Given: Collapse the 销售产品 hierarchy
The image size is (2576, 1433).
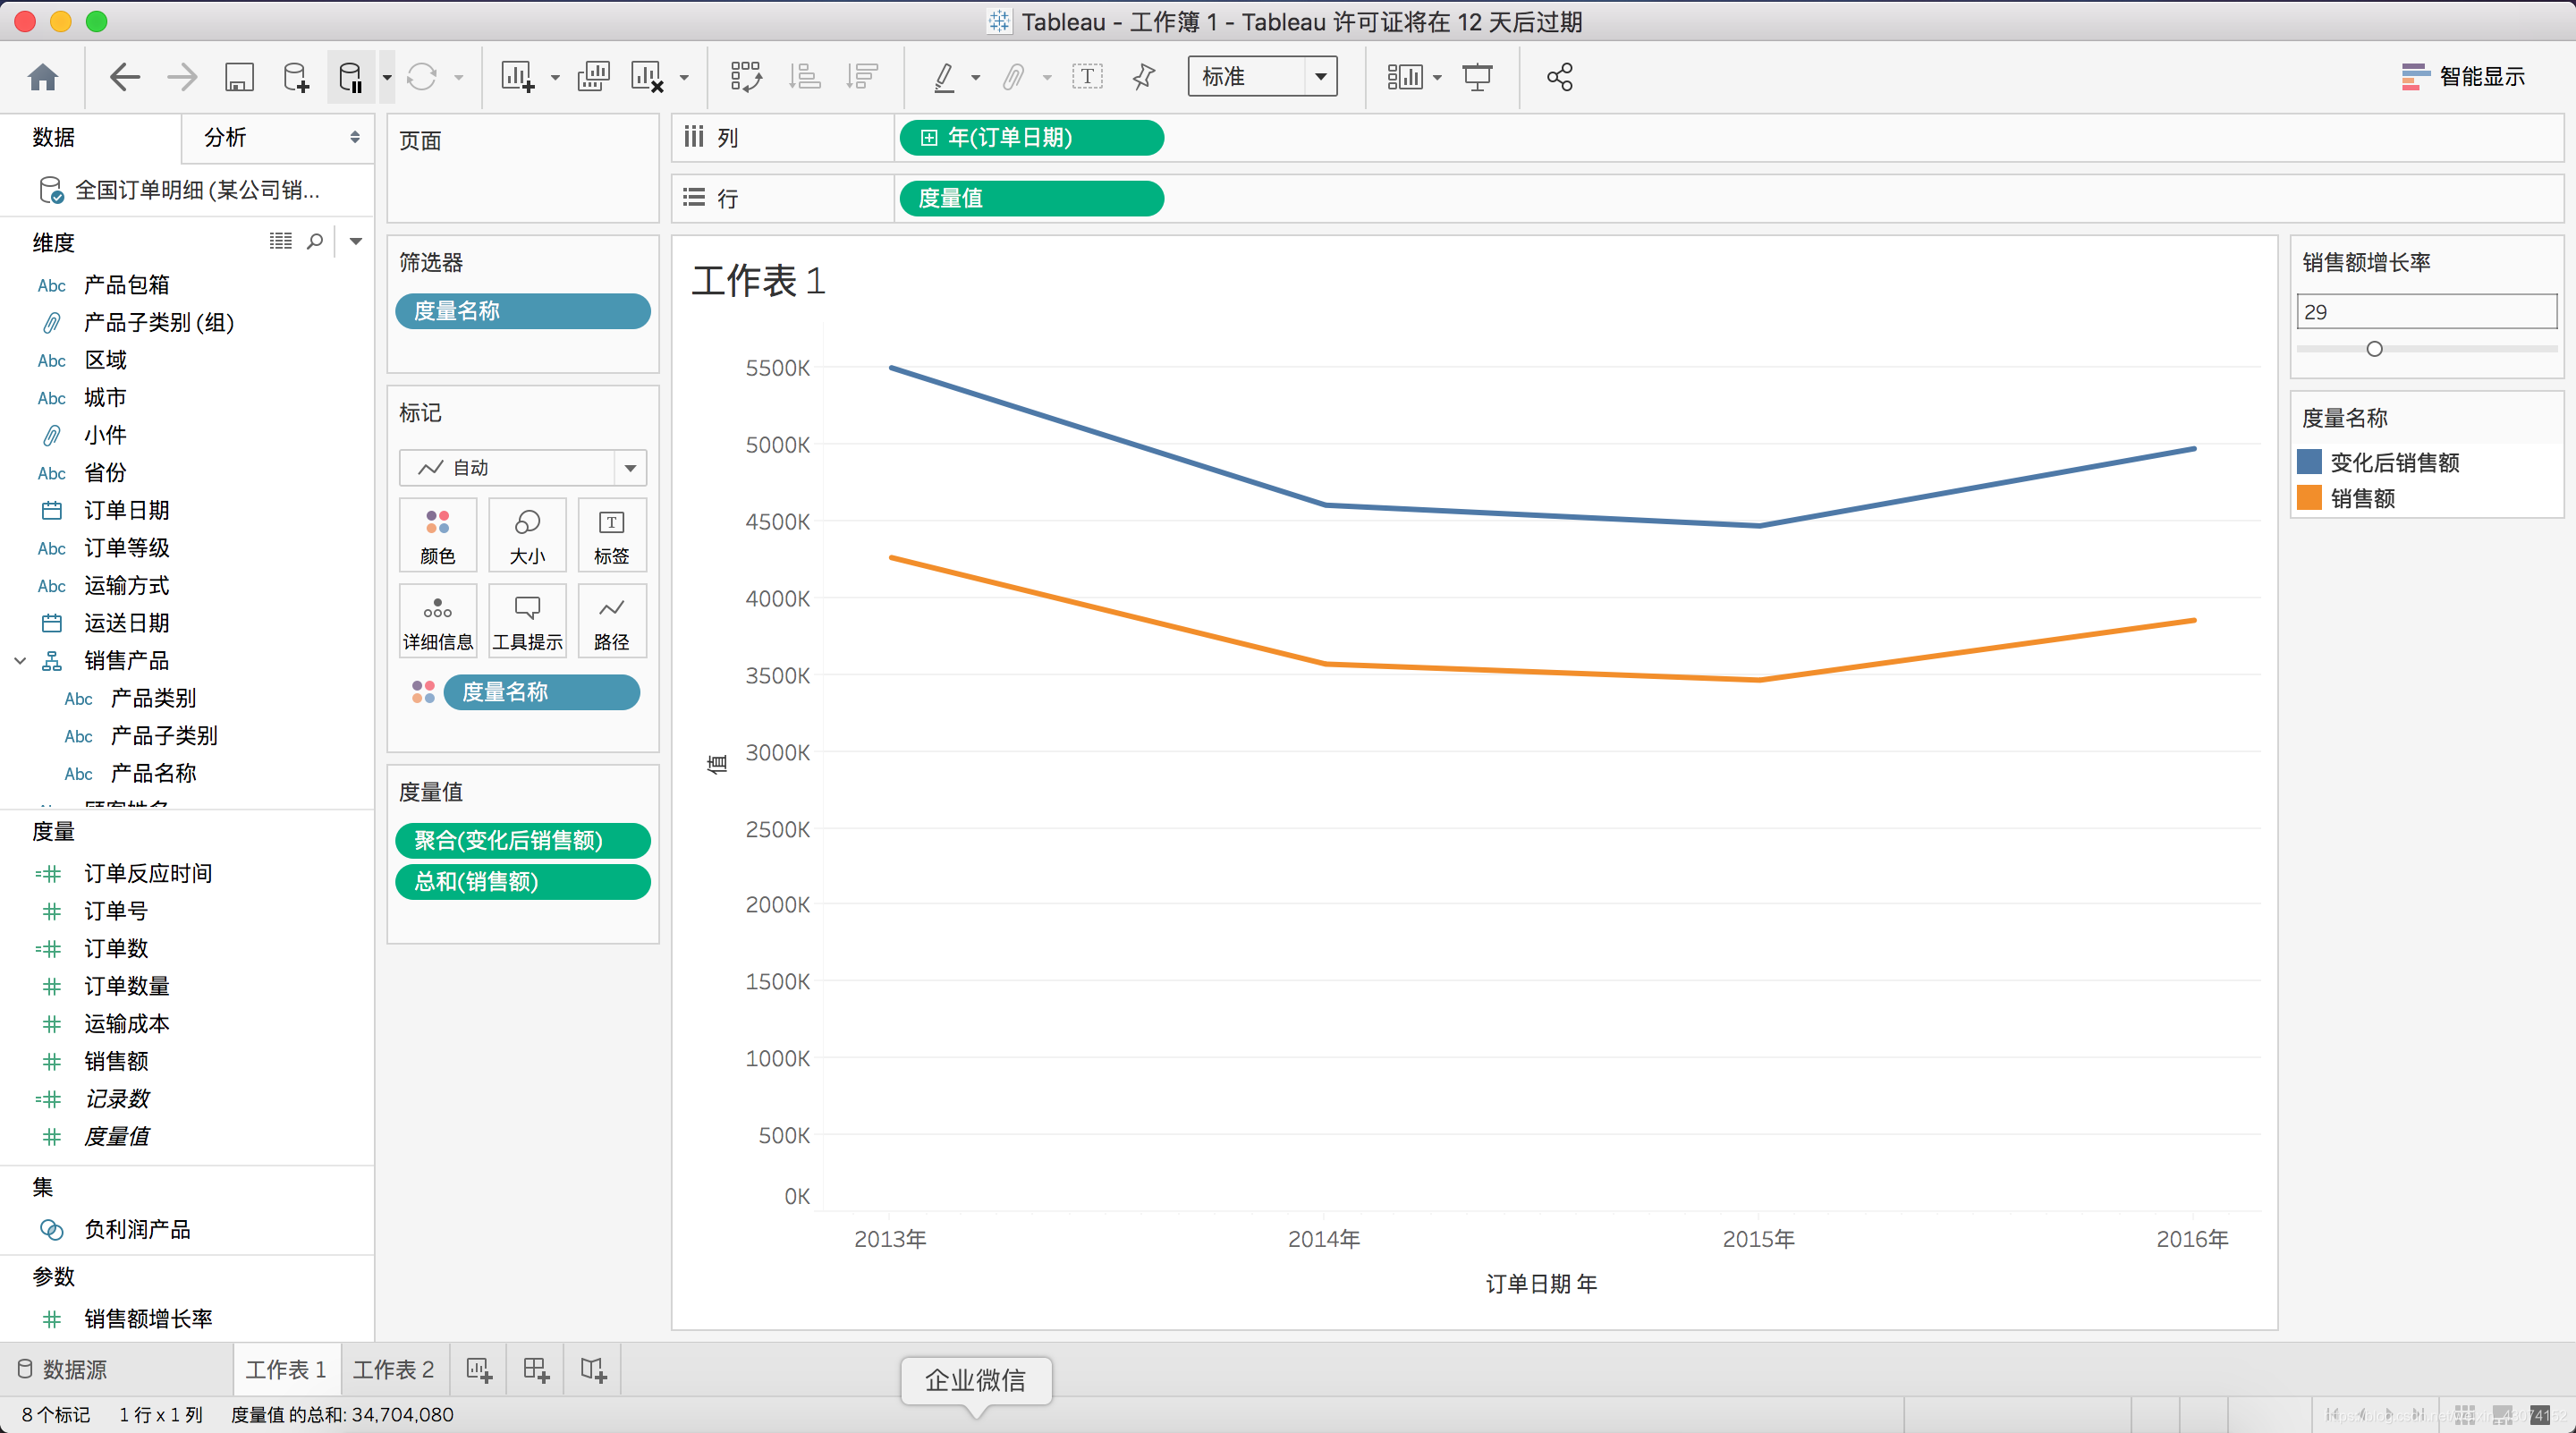Looking at the screenshot, I should [x=20, y=660].
